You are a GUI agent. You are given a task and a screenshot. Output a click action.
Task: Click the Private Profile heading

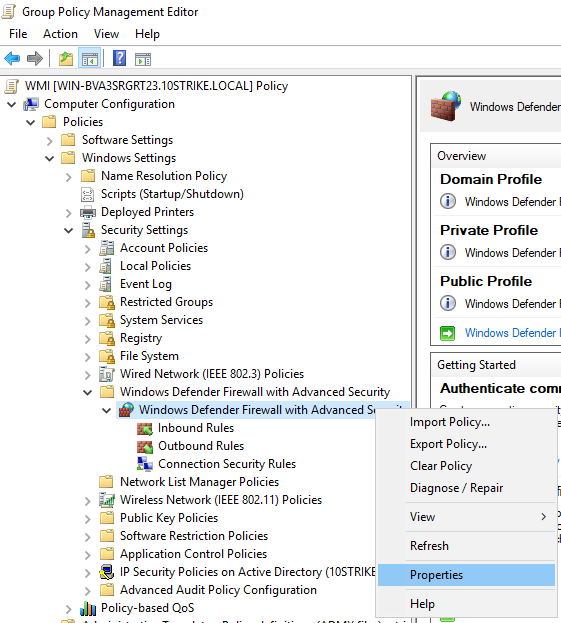pos(489,230)
